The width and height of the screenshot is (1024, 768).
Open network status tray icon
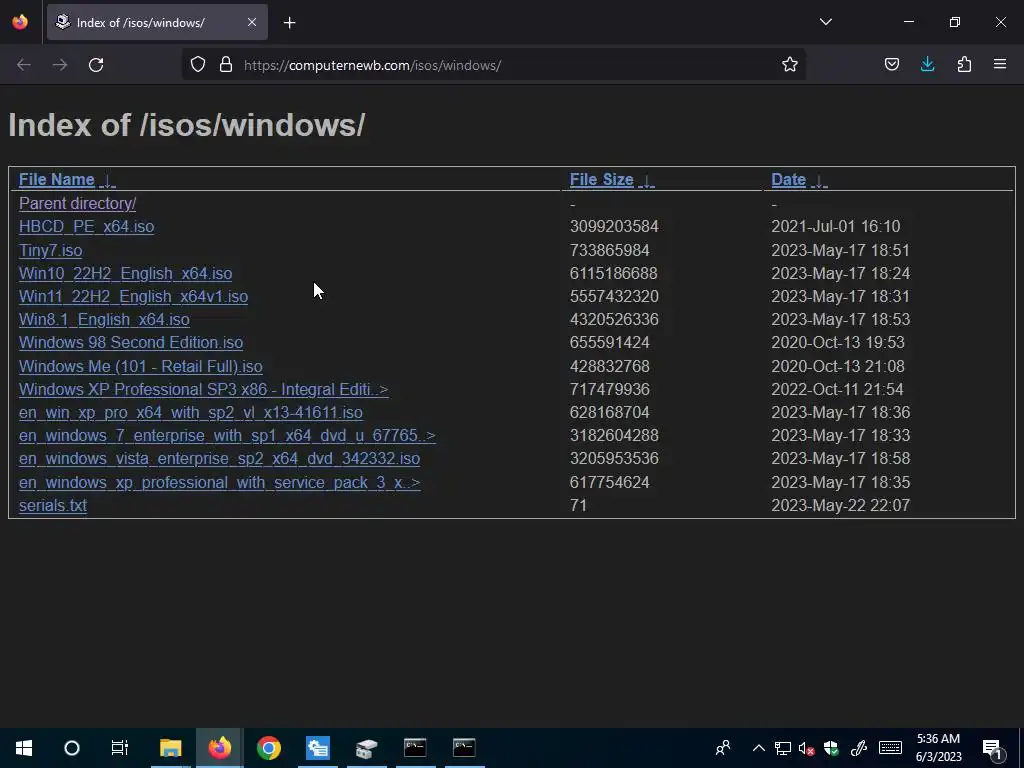point(782,748)
